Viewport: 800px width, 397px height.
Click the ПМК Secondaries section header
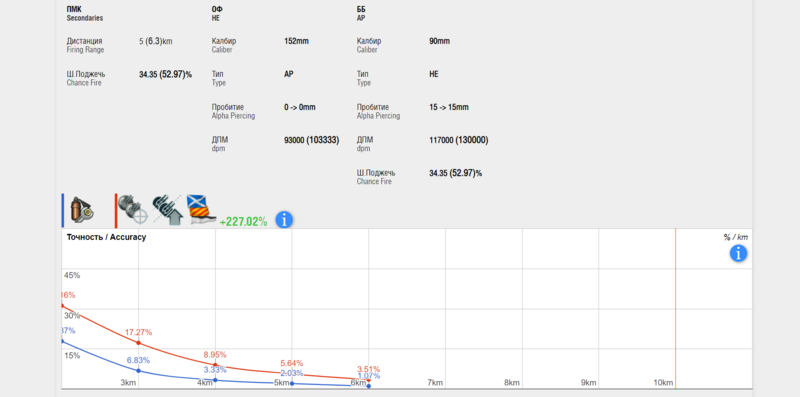(85, 13)
